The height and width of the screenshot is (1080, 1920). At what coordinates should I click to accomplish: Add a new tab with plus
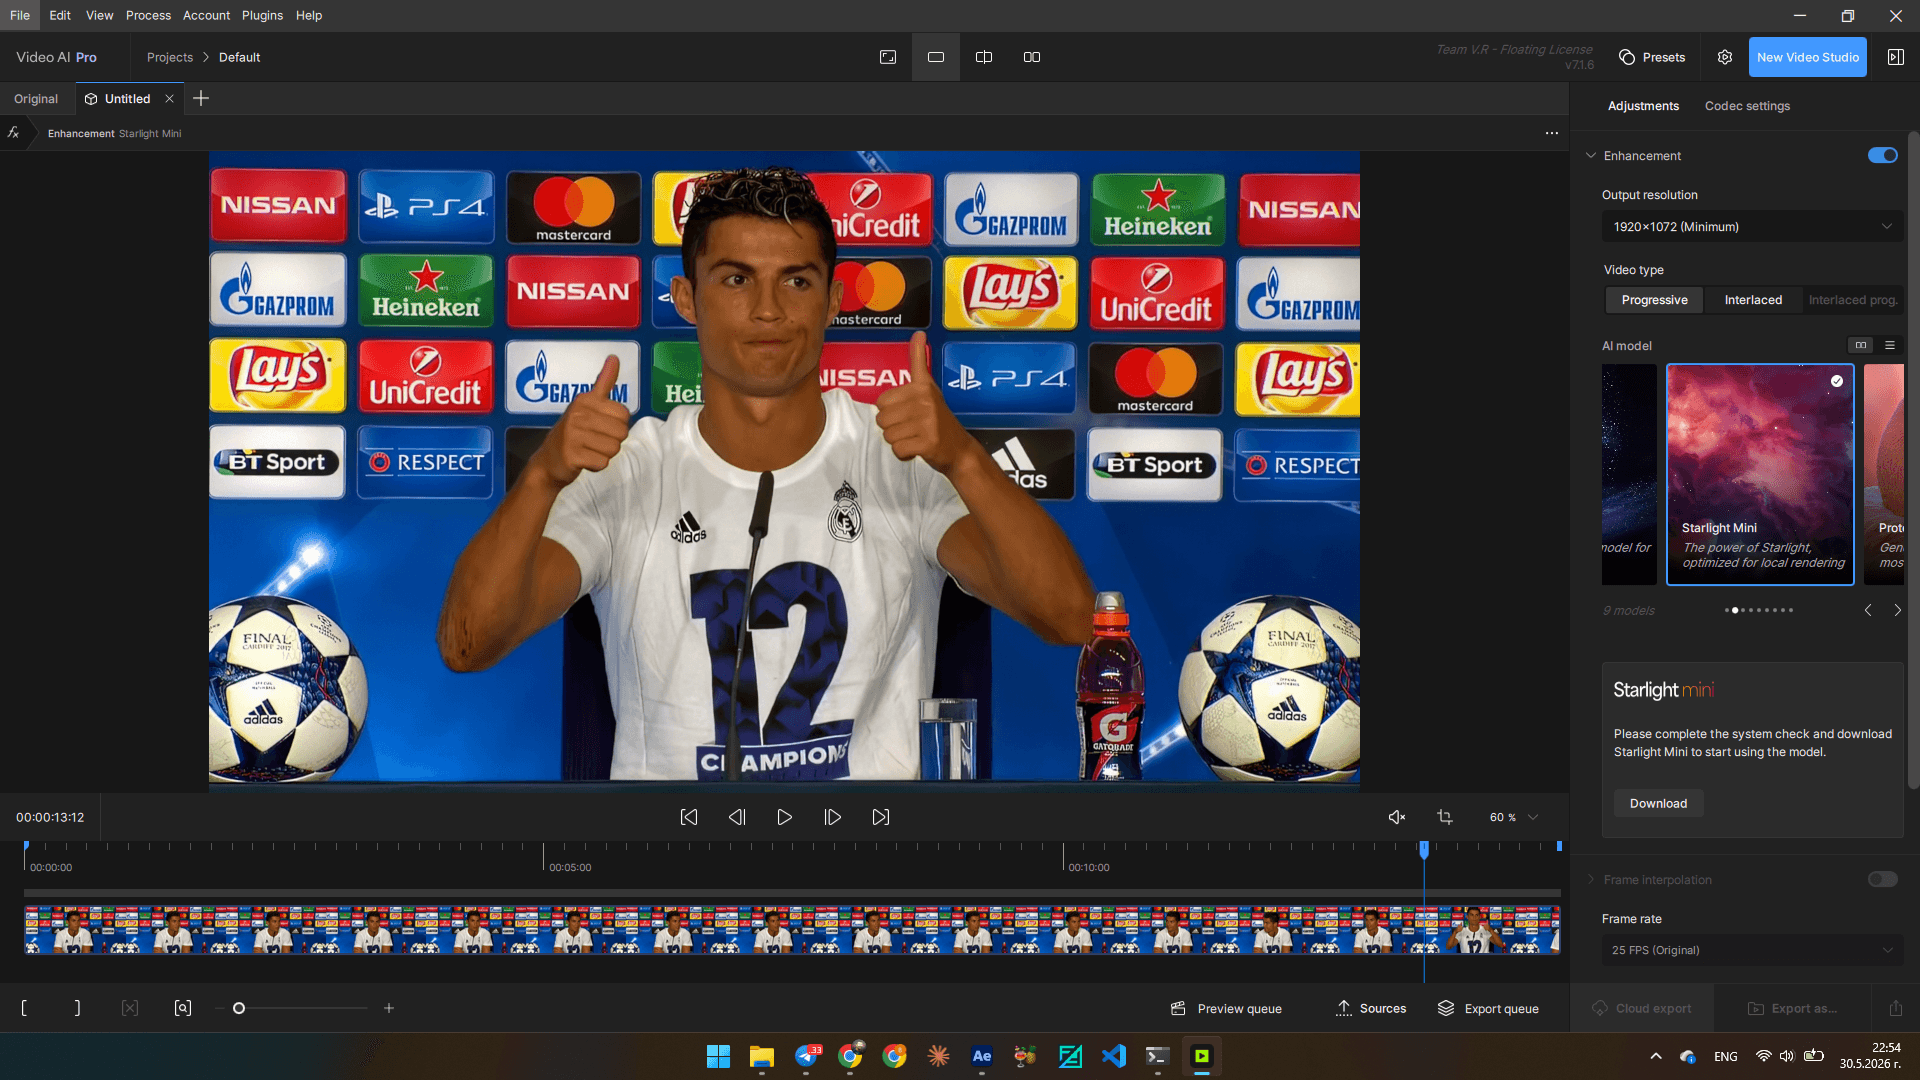(x=201, y=98)
